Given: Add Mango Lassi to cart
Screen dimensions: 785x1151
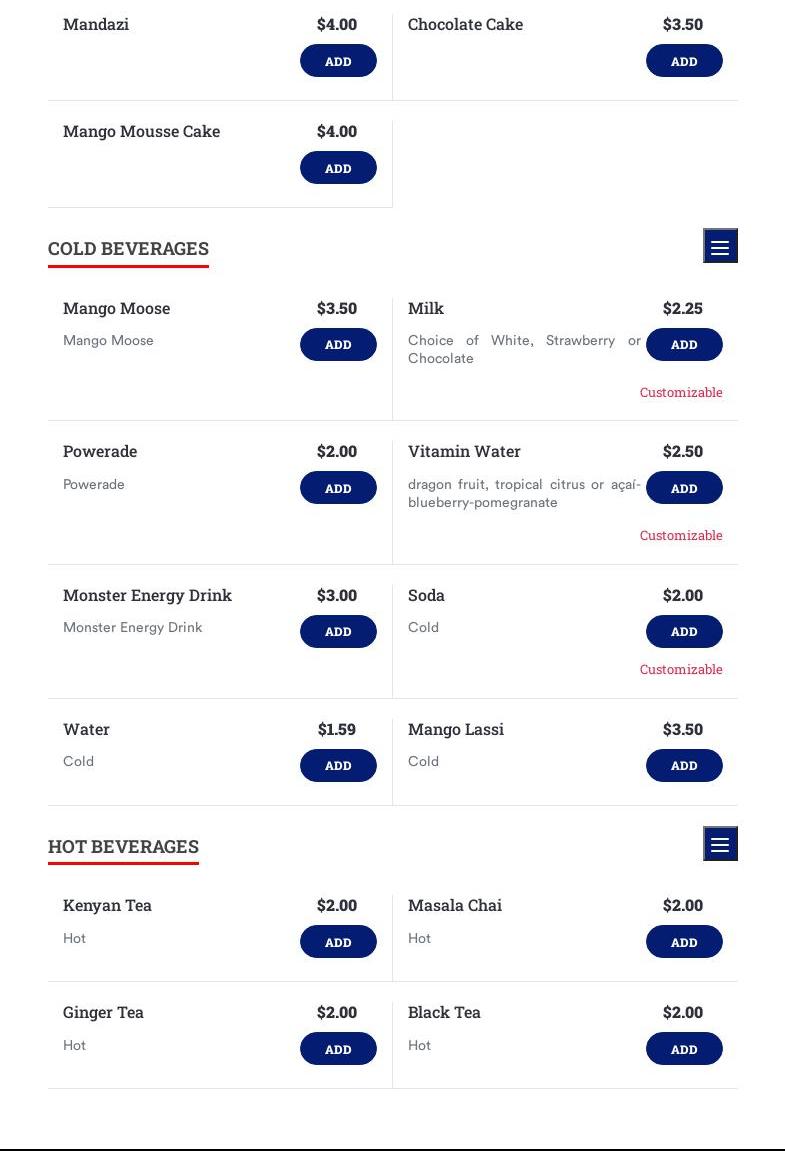Looking at the screenshot, I should (x=684, y=765).
